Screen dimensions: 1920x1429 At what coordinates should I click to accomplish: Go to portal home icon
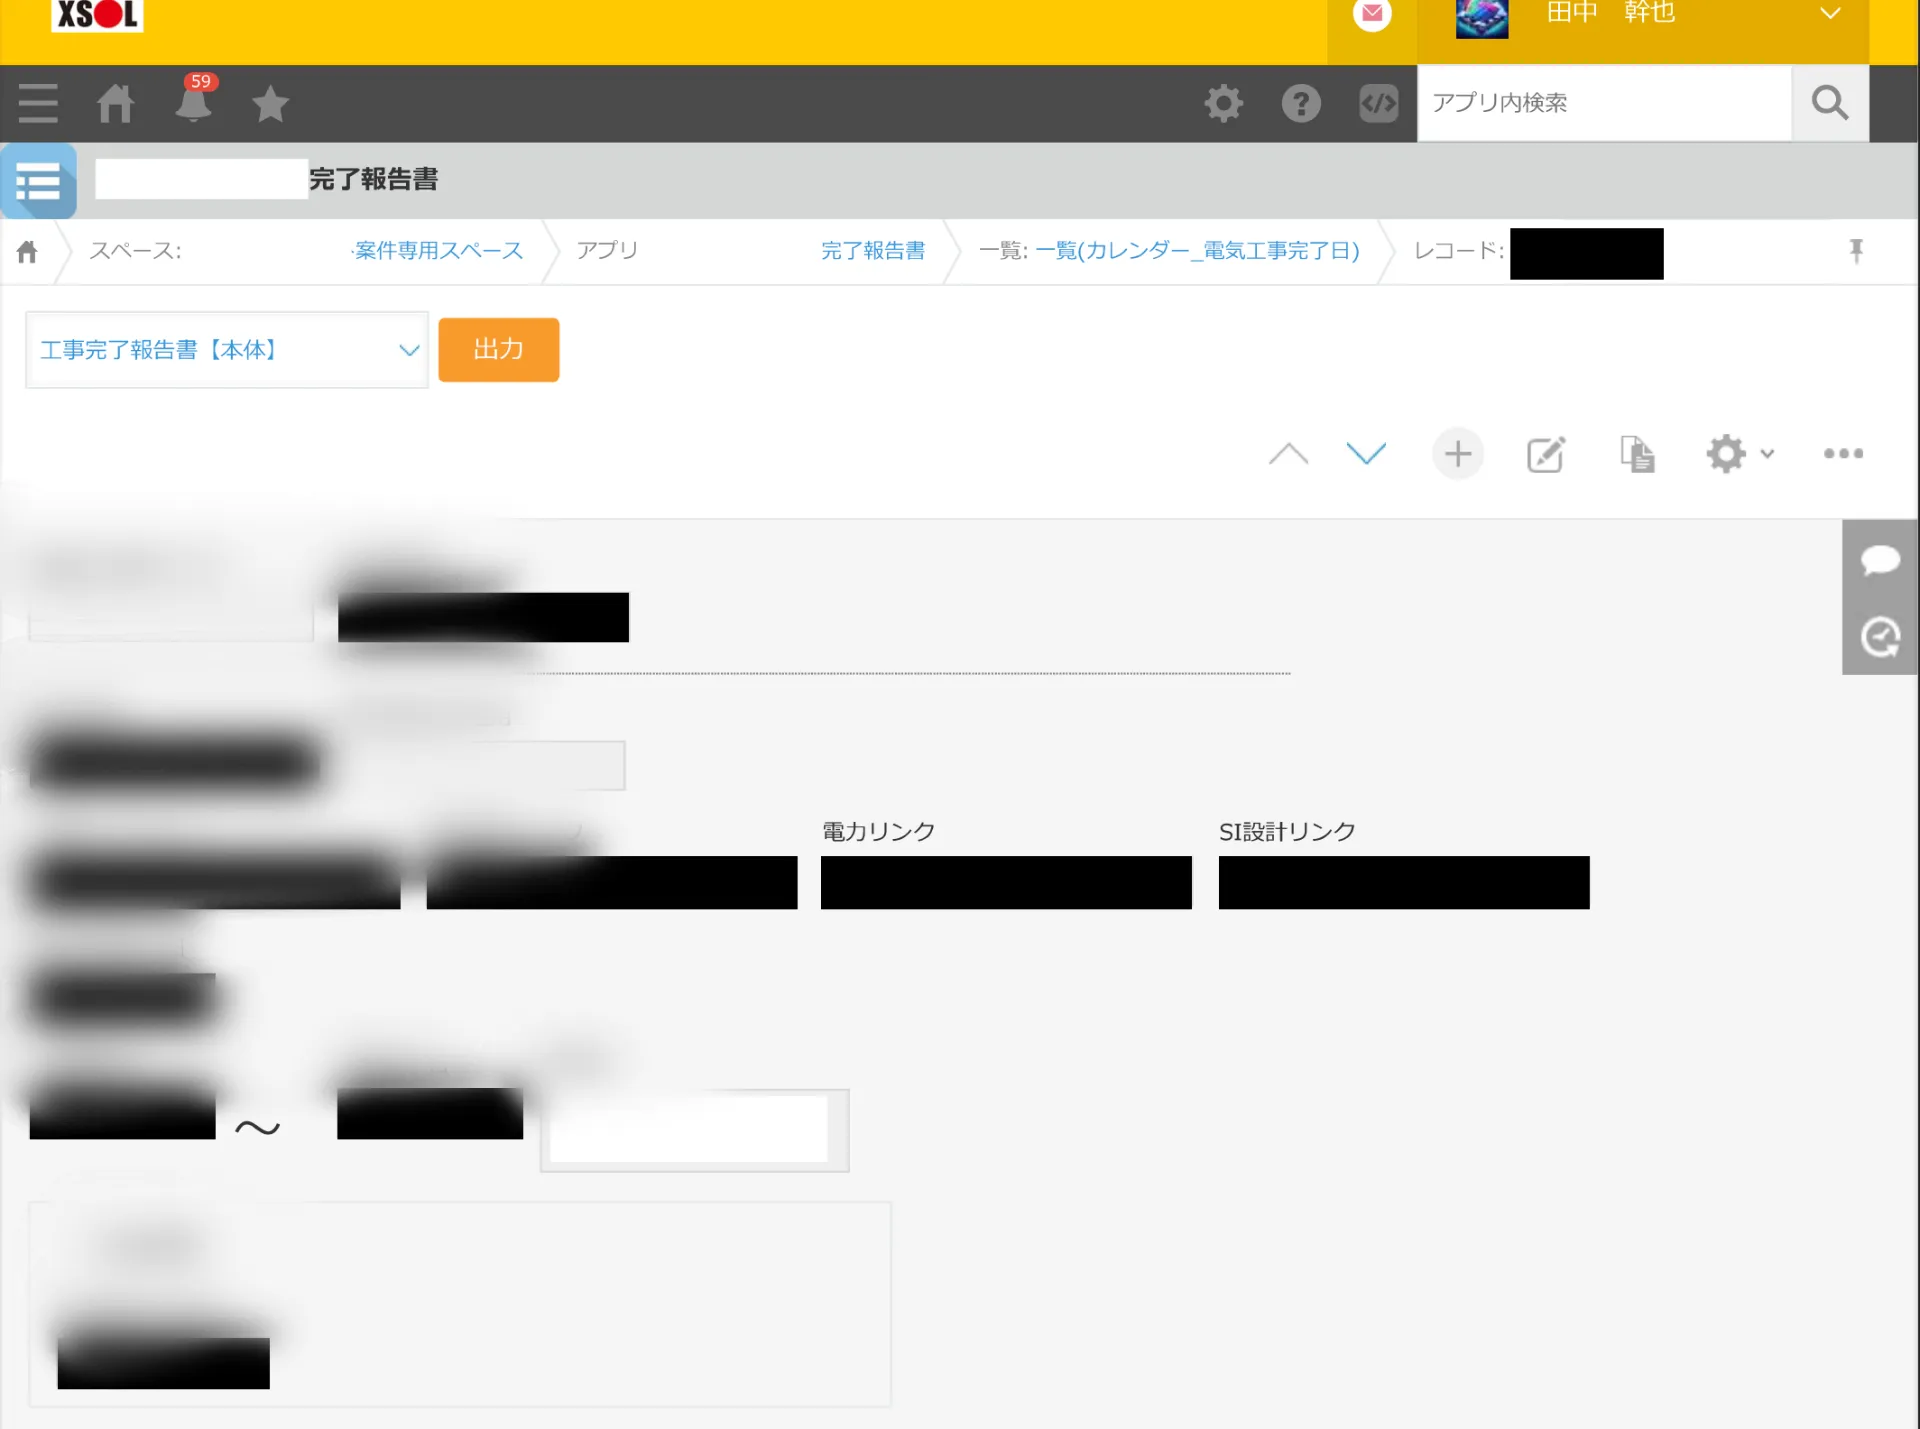[115, 103]
